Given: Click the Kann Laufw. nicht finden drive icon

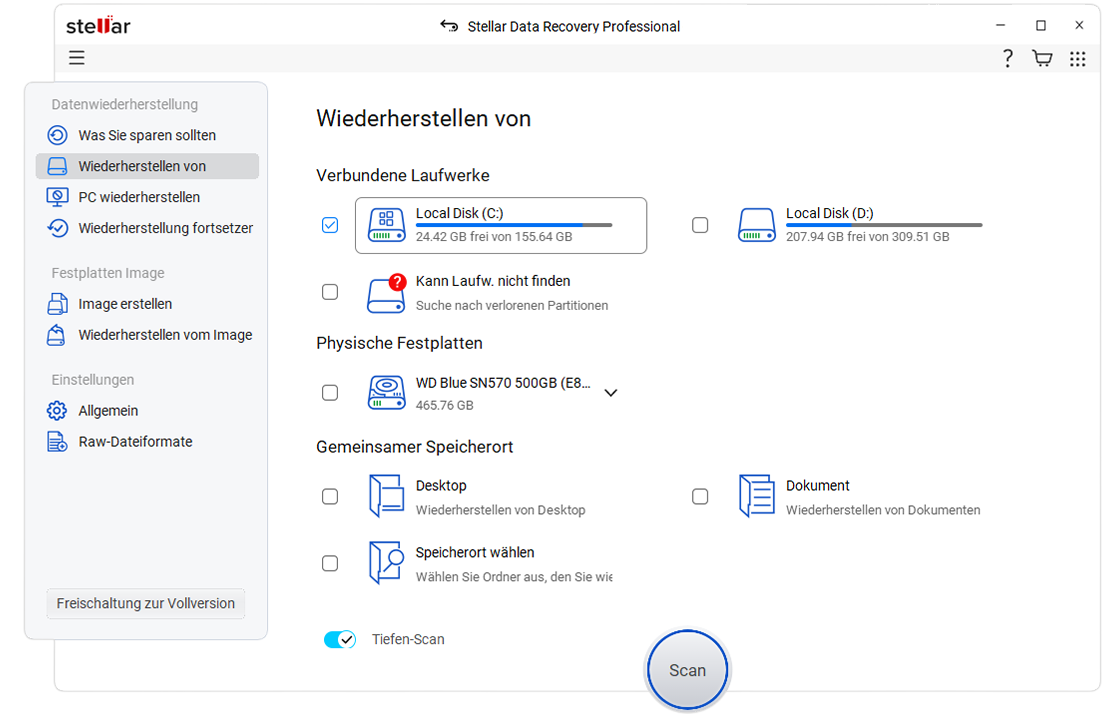Looking at the screenshot, I should point(386,293).
